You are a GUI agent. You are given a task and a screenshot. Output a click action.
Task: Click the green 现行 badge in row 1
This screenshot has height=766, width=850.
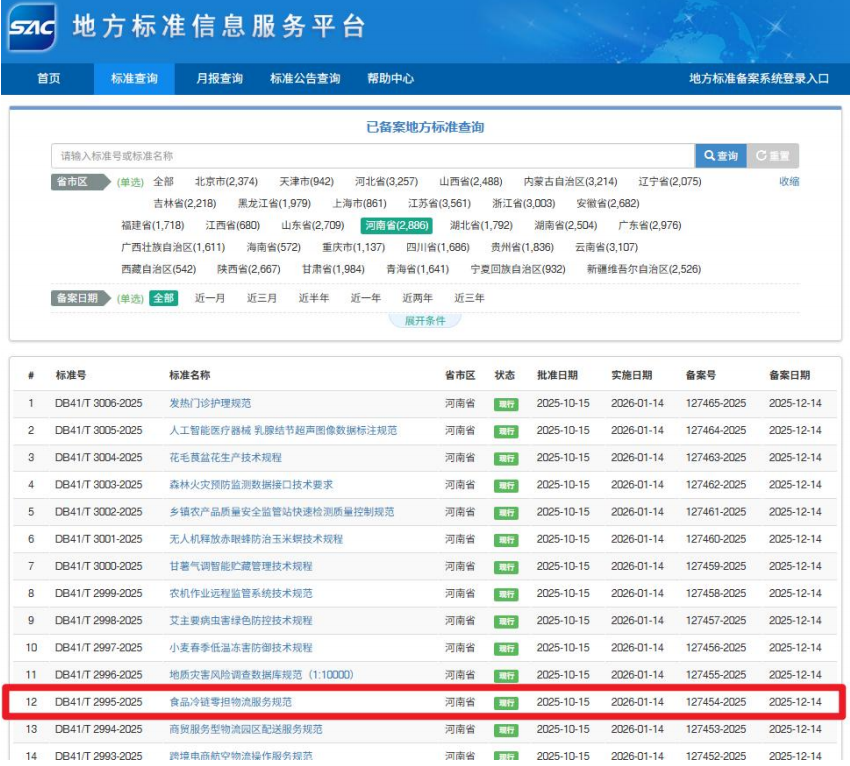506,404
